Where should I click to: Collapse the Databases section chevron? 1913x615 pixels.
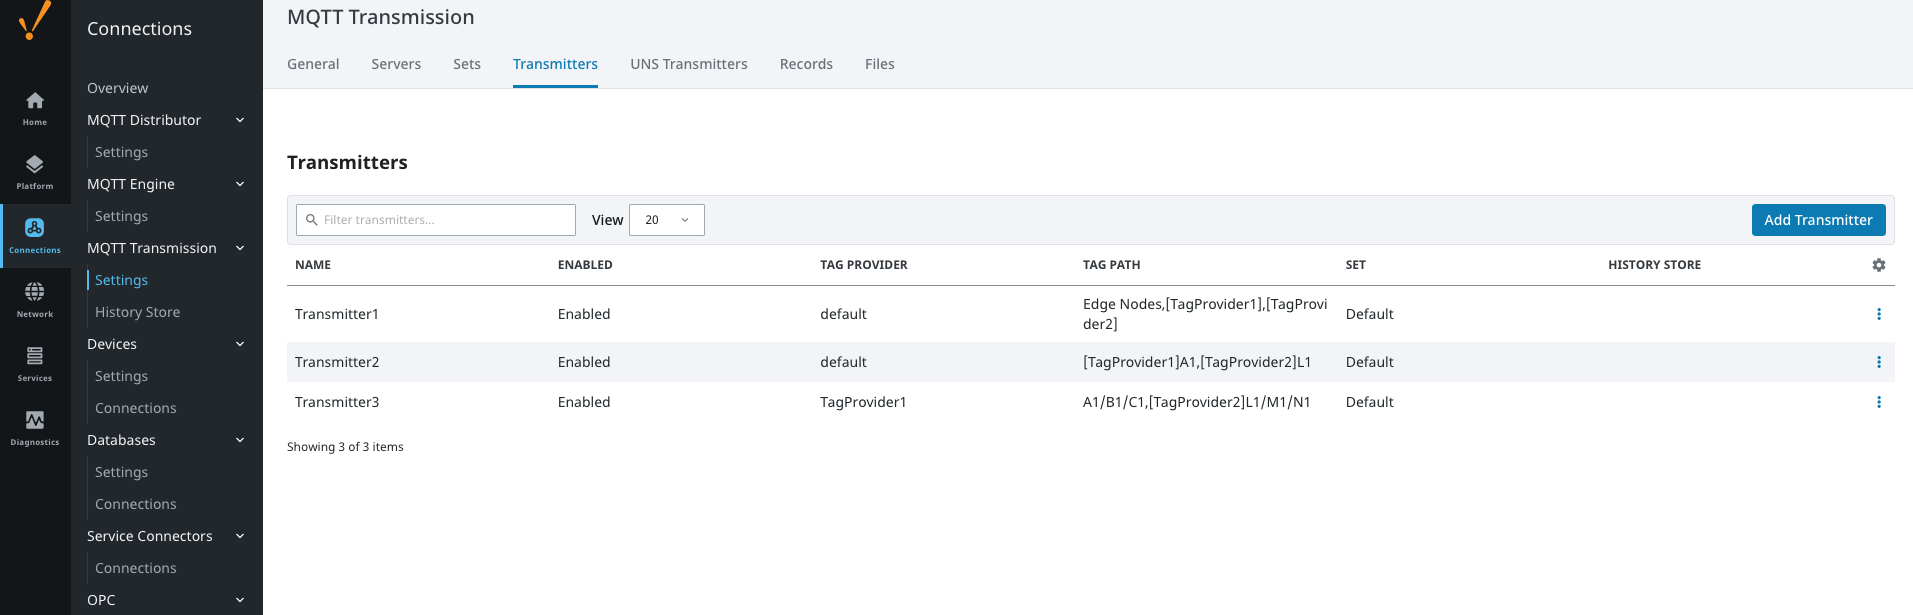click(x=240, y=440)
